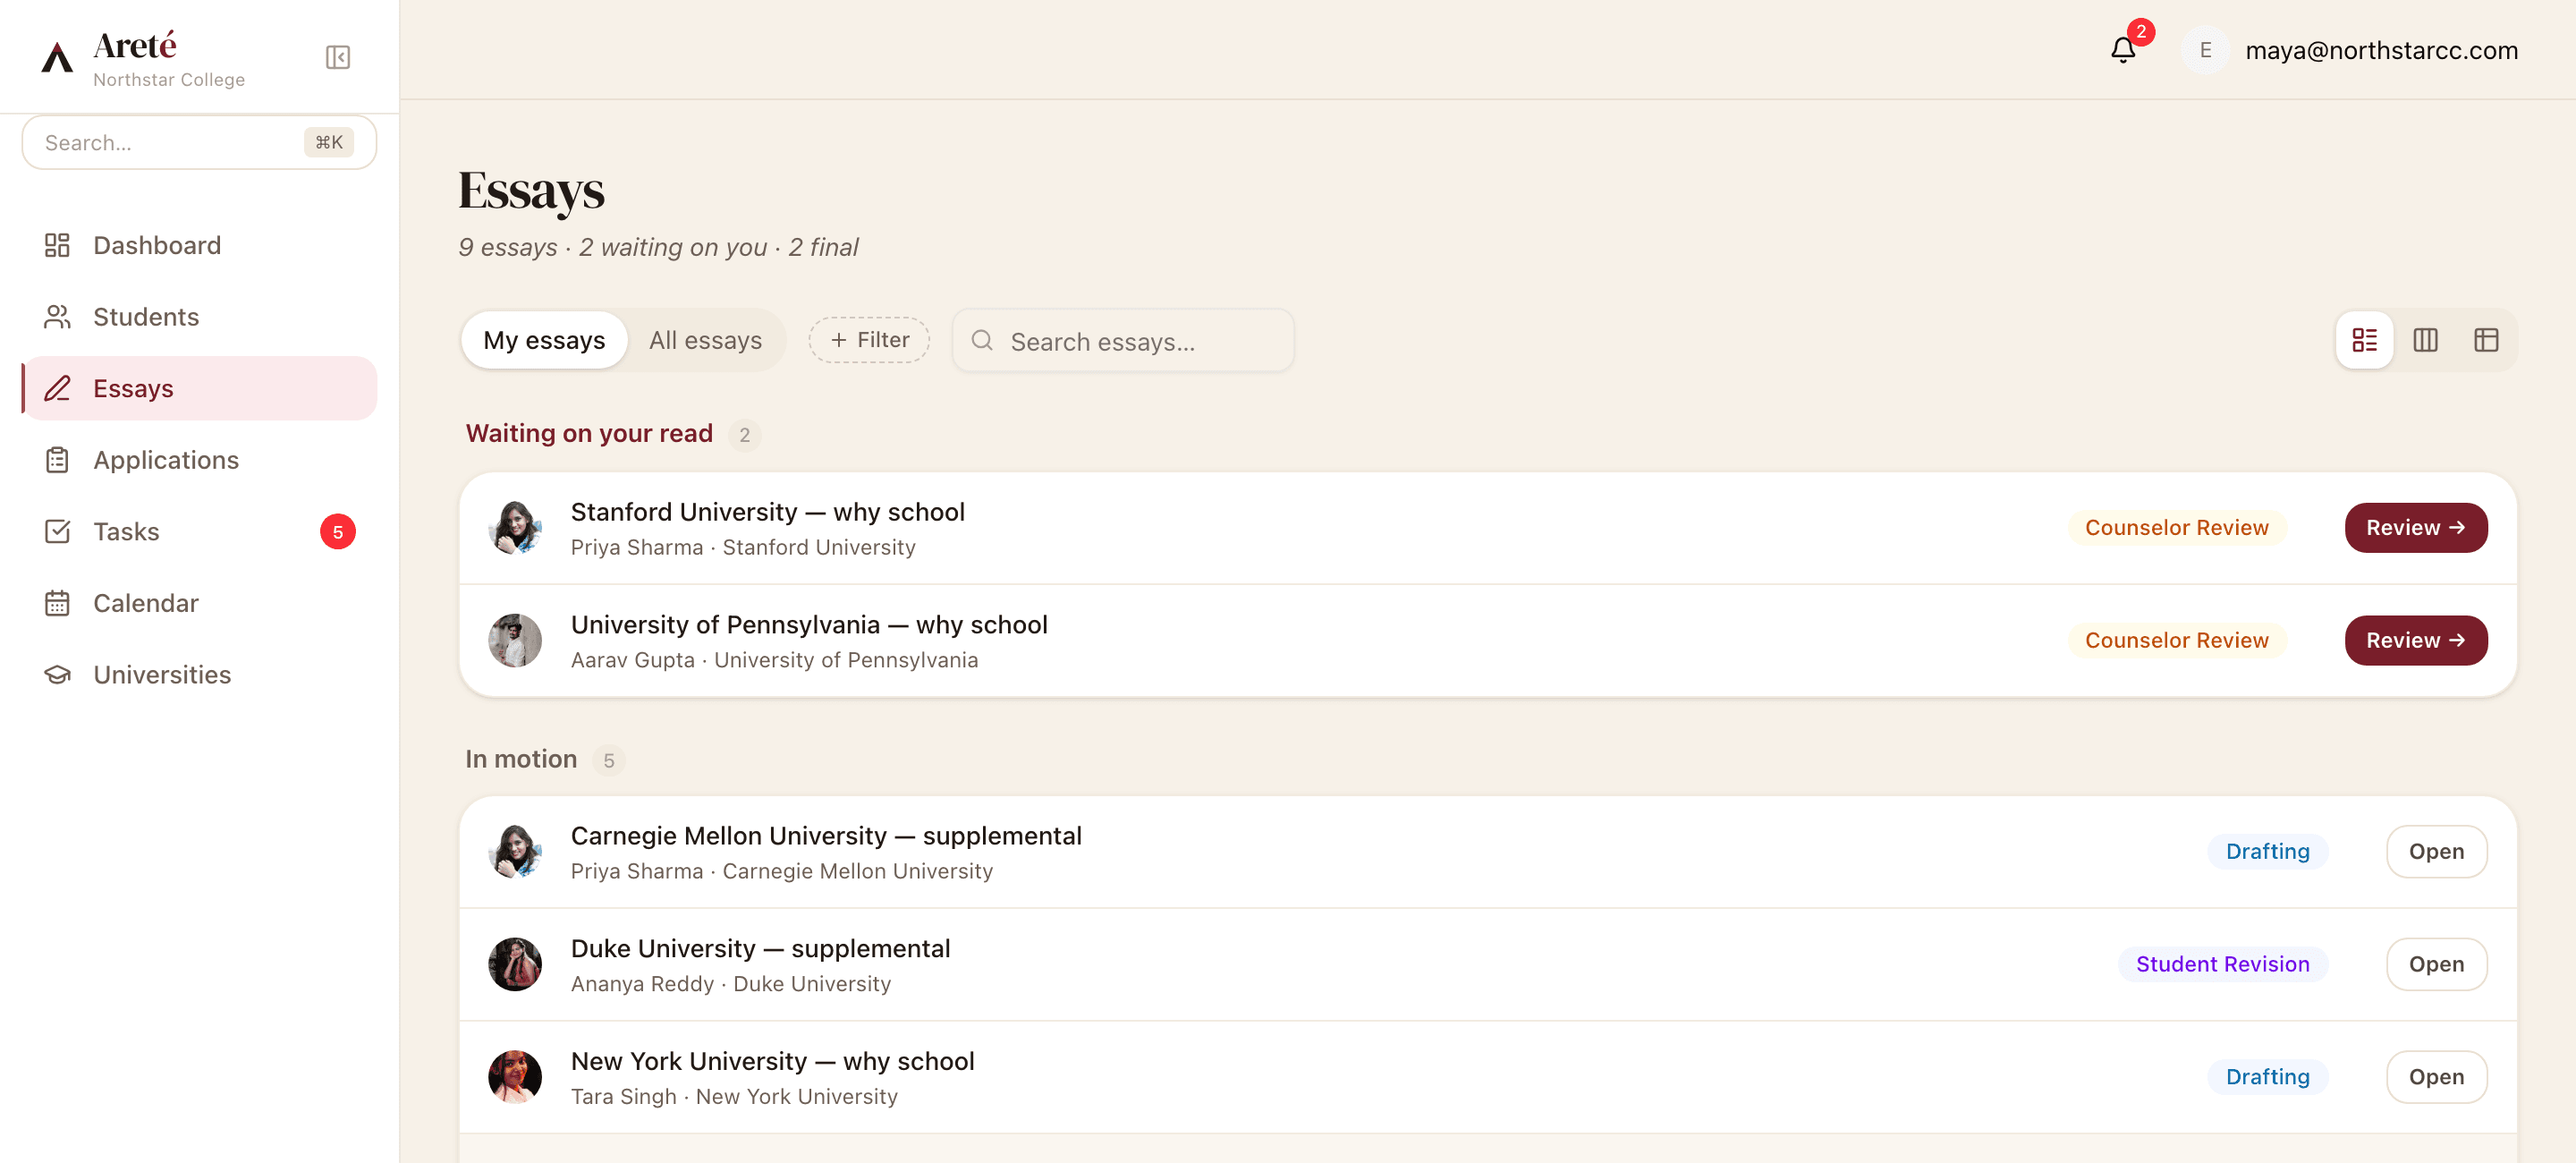Select the All essays tab
This screenshot has height=1163, width=2576.
705,340
